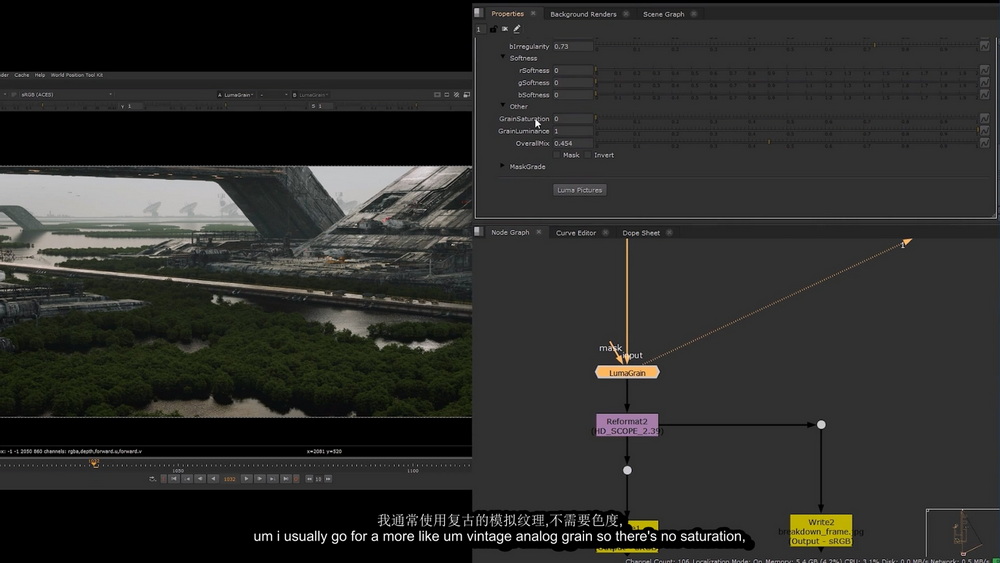
Task: Go to next keyframe button
Action: click(272, 479)
